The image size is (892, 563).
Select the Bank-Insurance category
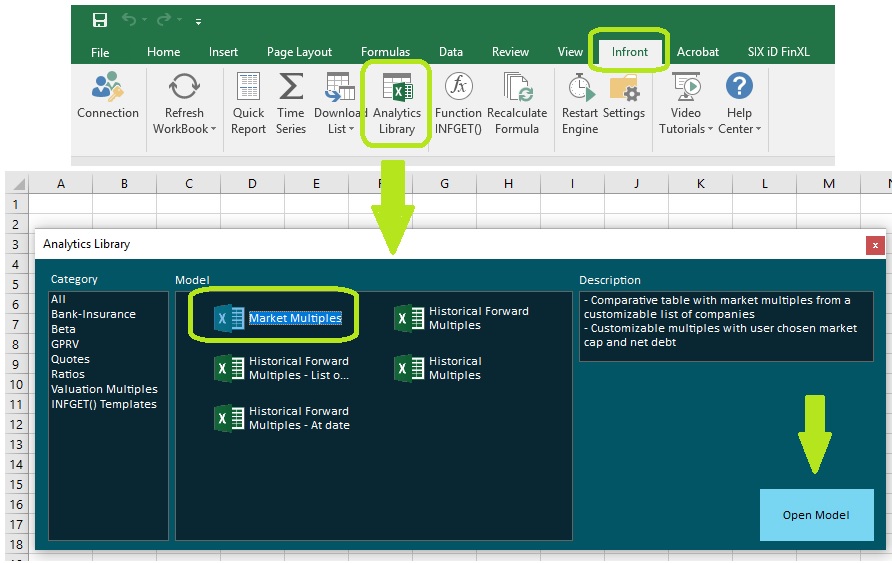[x=93, y=314]
